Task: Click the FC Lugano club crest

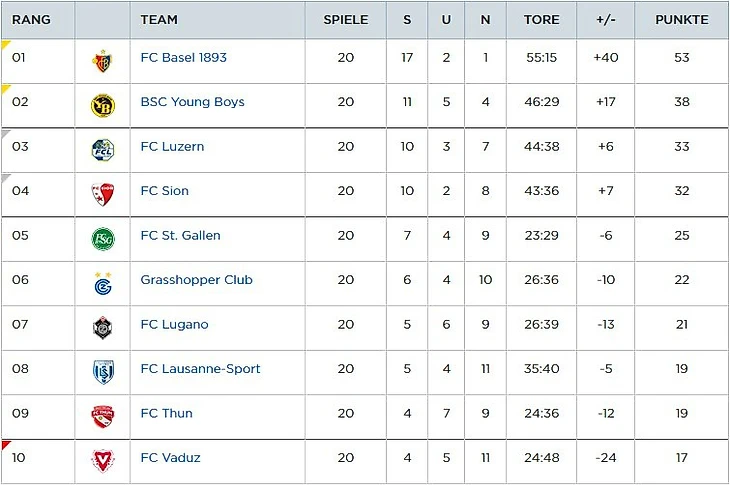Action: pyautogui.click(x=102, y=327)
